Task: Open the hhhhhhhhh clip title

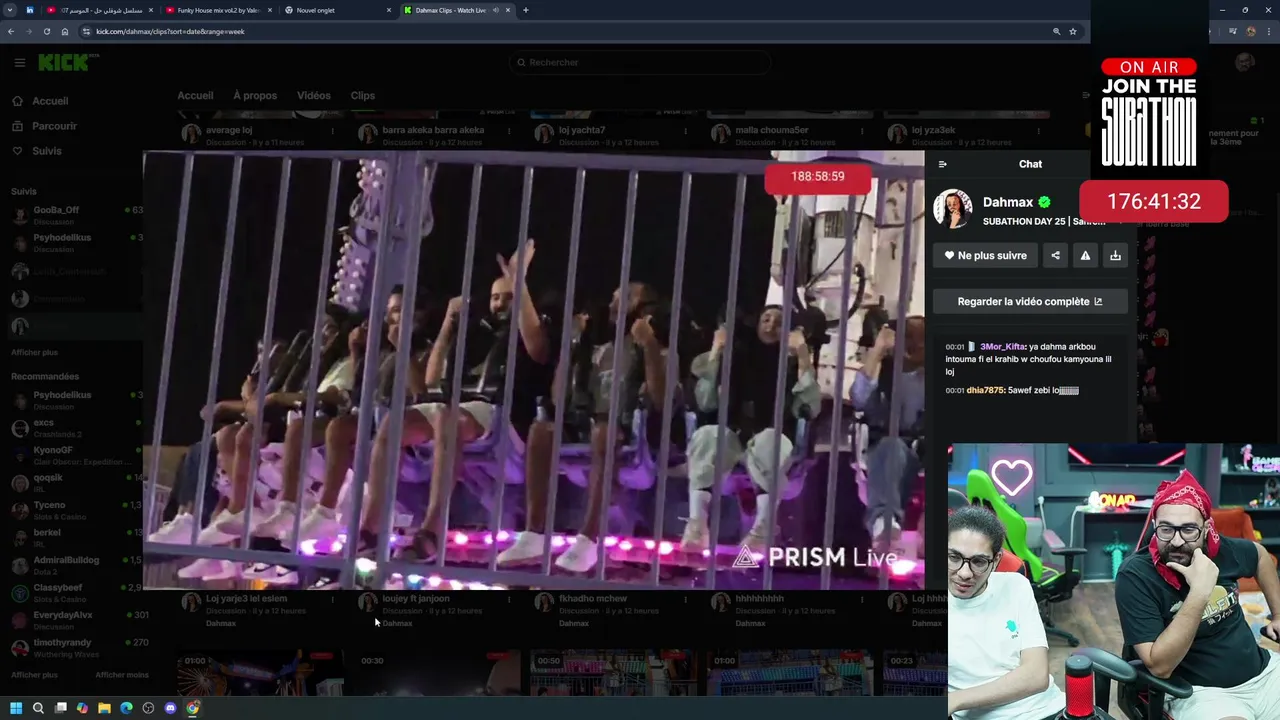Action: (760, 599)
